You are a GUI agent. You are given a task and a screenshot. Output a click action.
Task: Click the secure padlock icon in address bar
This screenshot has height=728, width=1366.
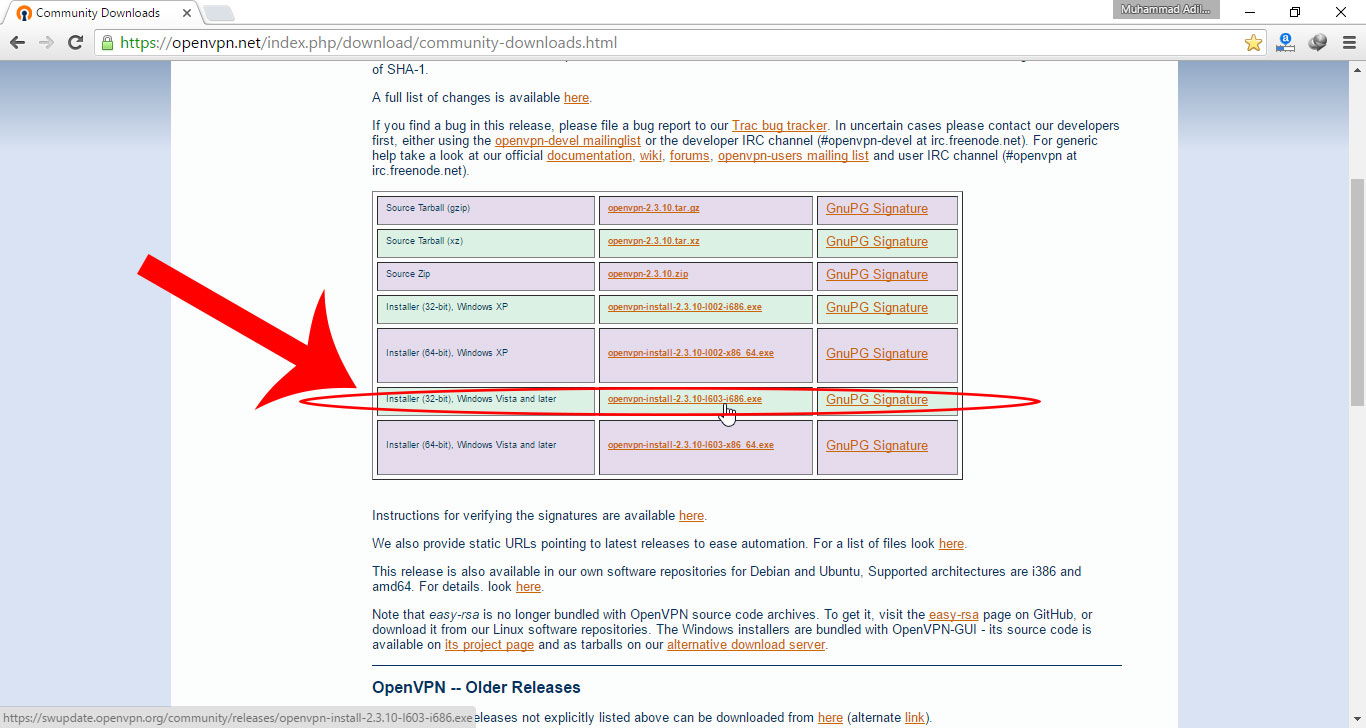pyautogui.click(x=107, y=43)
